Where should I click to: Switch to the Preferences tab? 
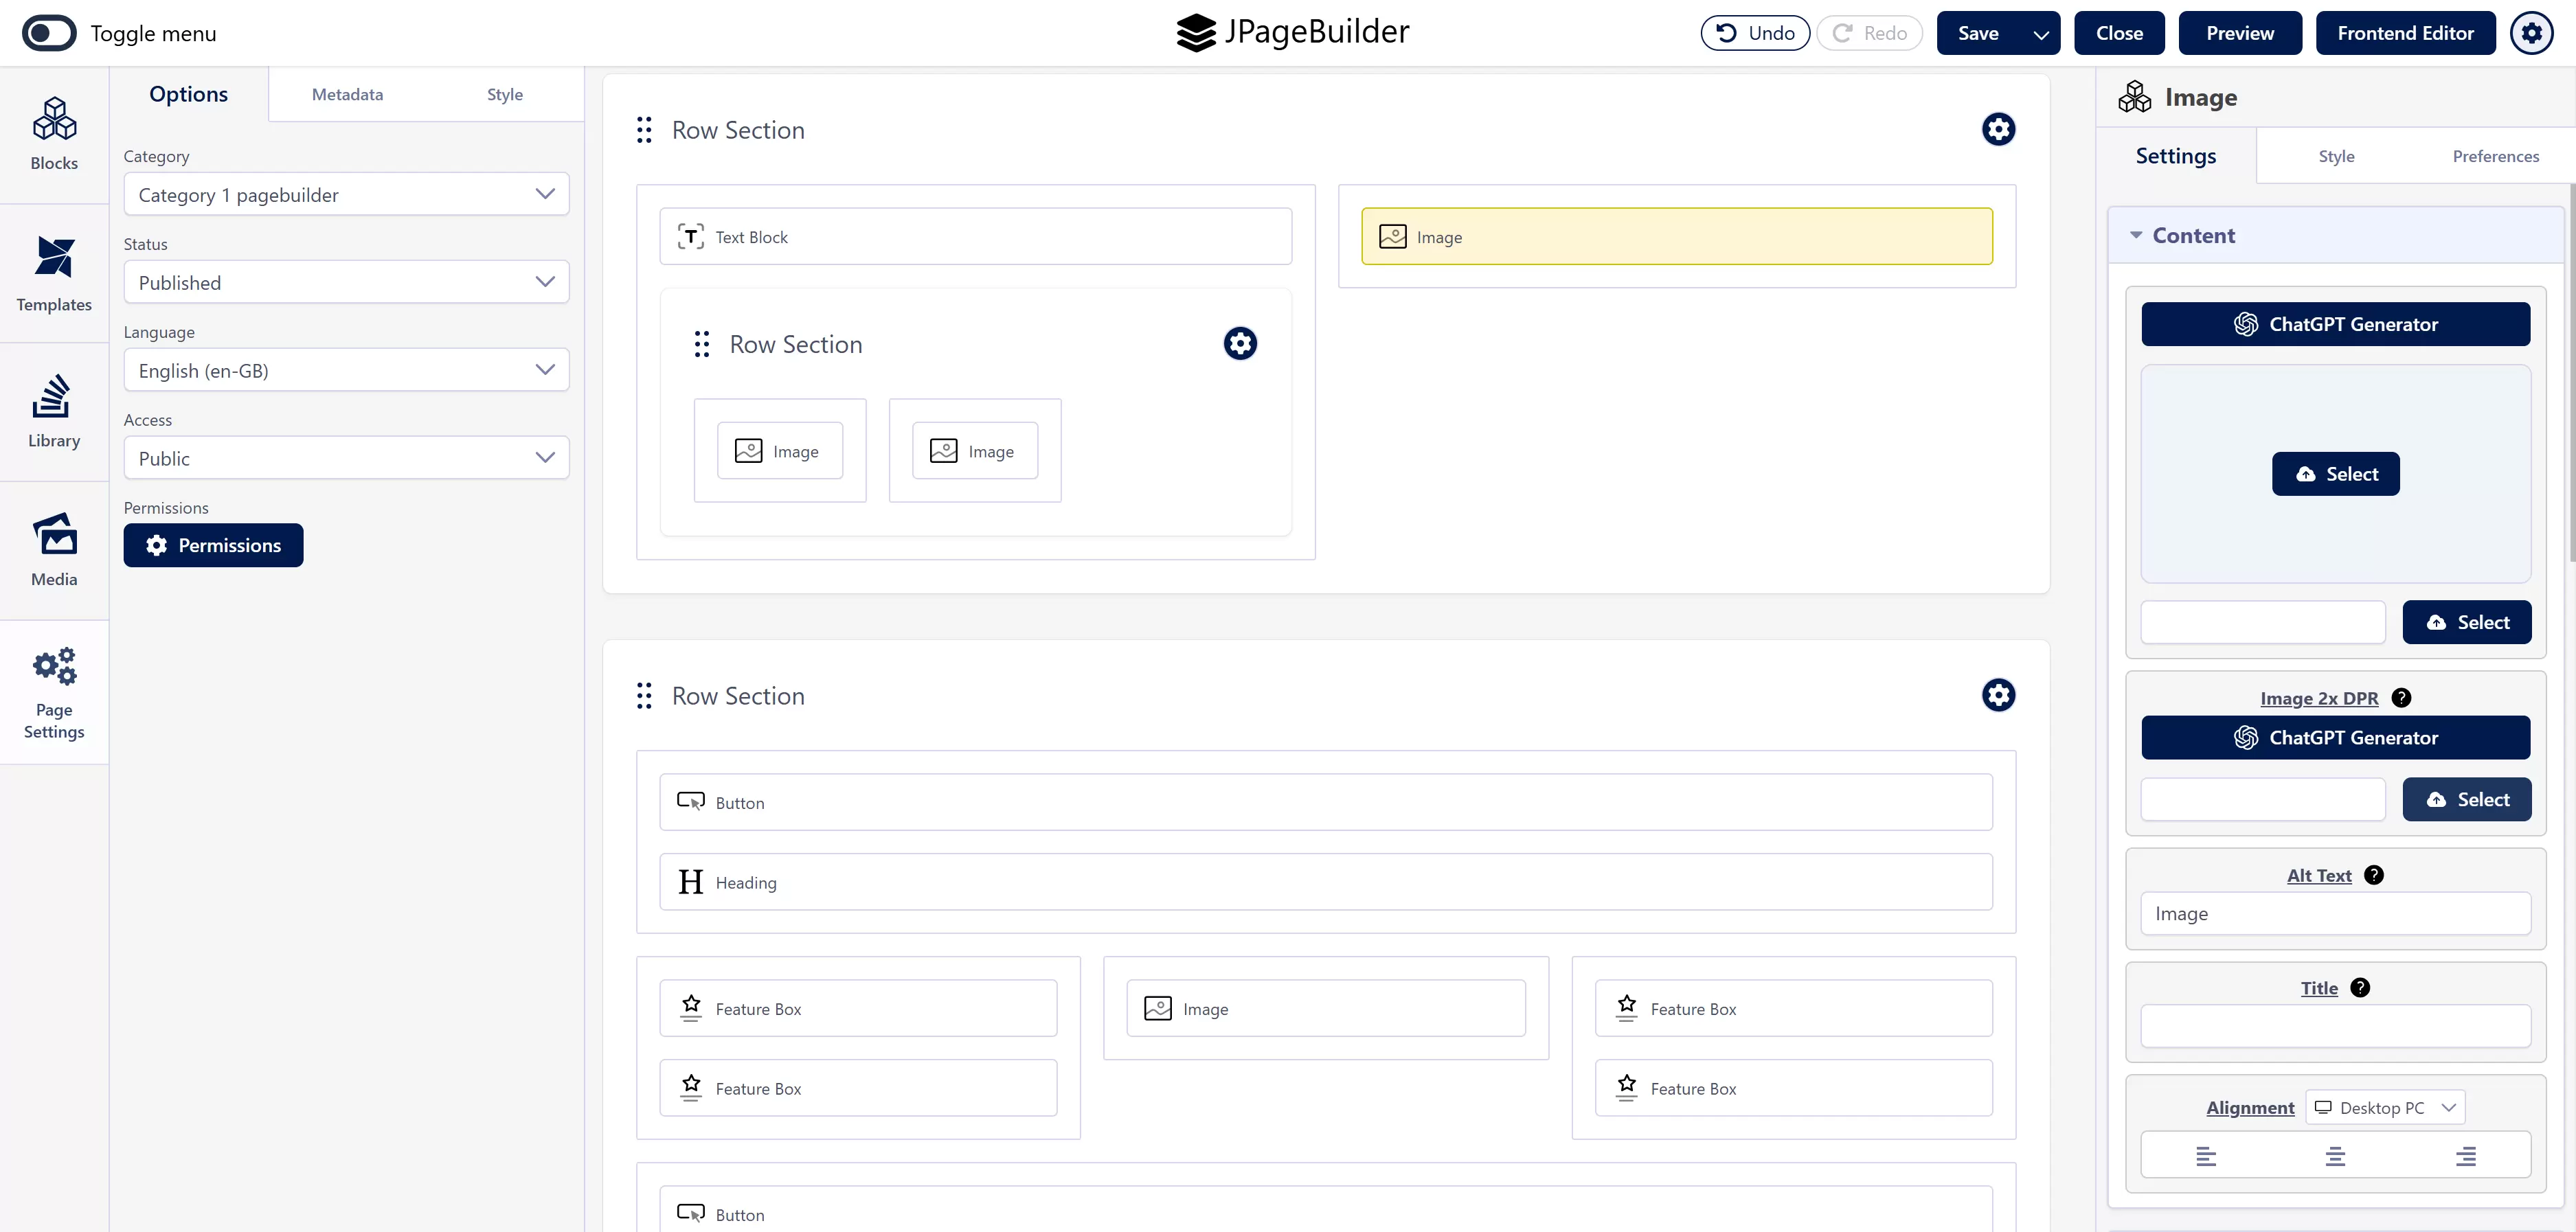(x=2495, y=156)
